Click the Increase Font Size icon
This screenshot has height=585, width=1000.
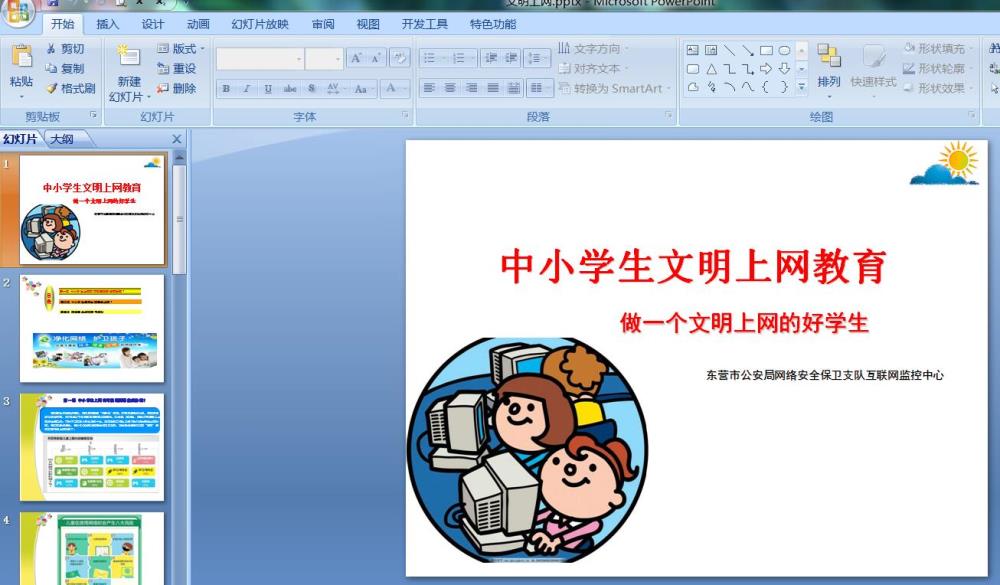pyautogui.click(x=356, y=58)
